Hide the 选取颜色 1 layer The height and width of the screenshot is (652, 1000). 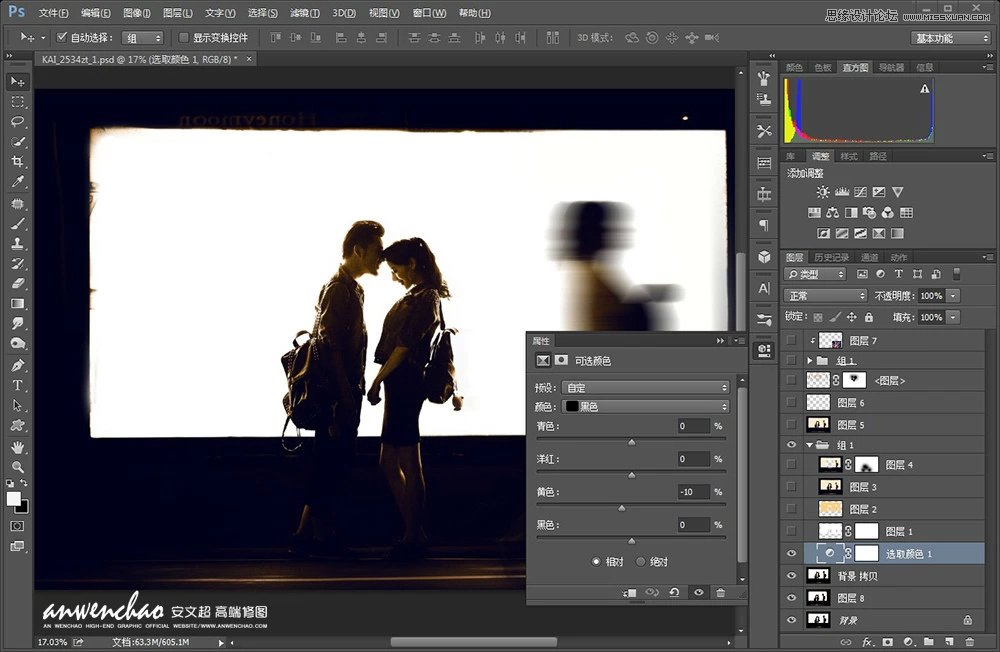(x=791, y=554)
